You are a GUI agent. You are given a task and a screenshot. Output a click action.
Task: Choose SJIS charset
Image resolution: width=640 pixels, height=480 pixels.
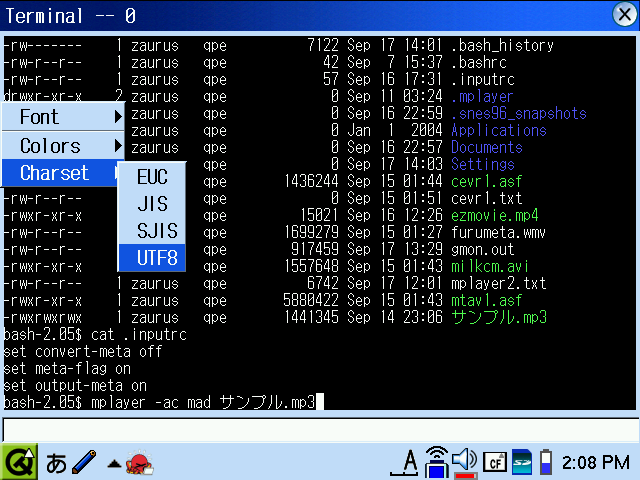(x=152, y=231)
